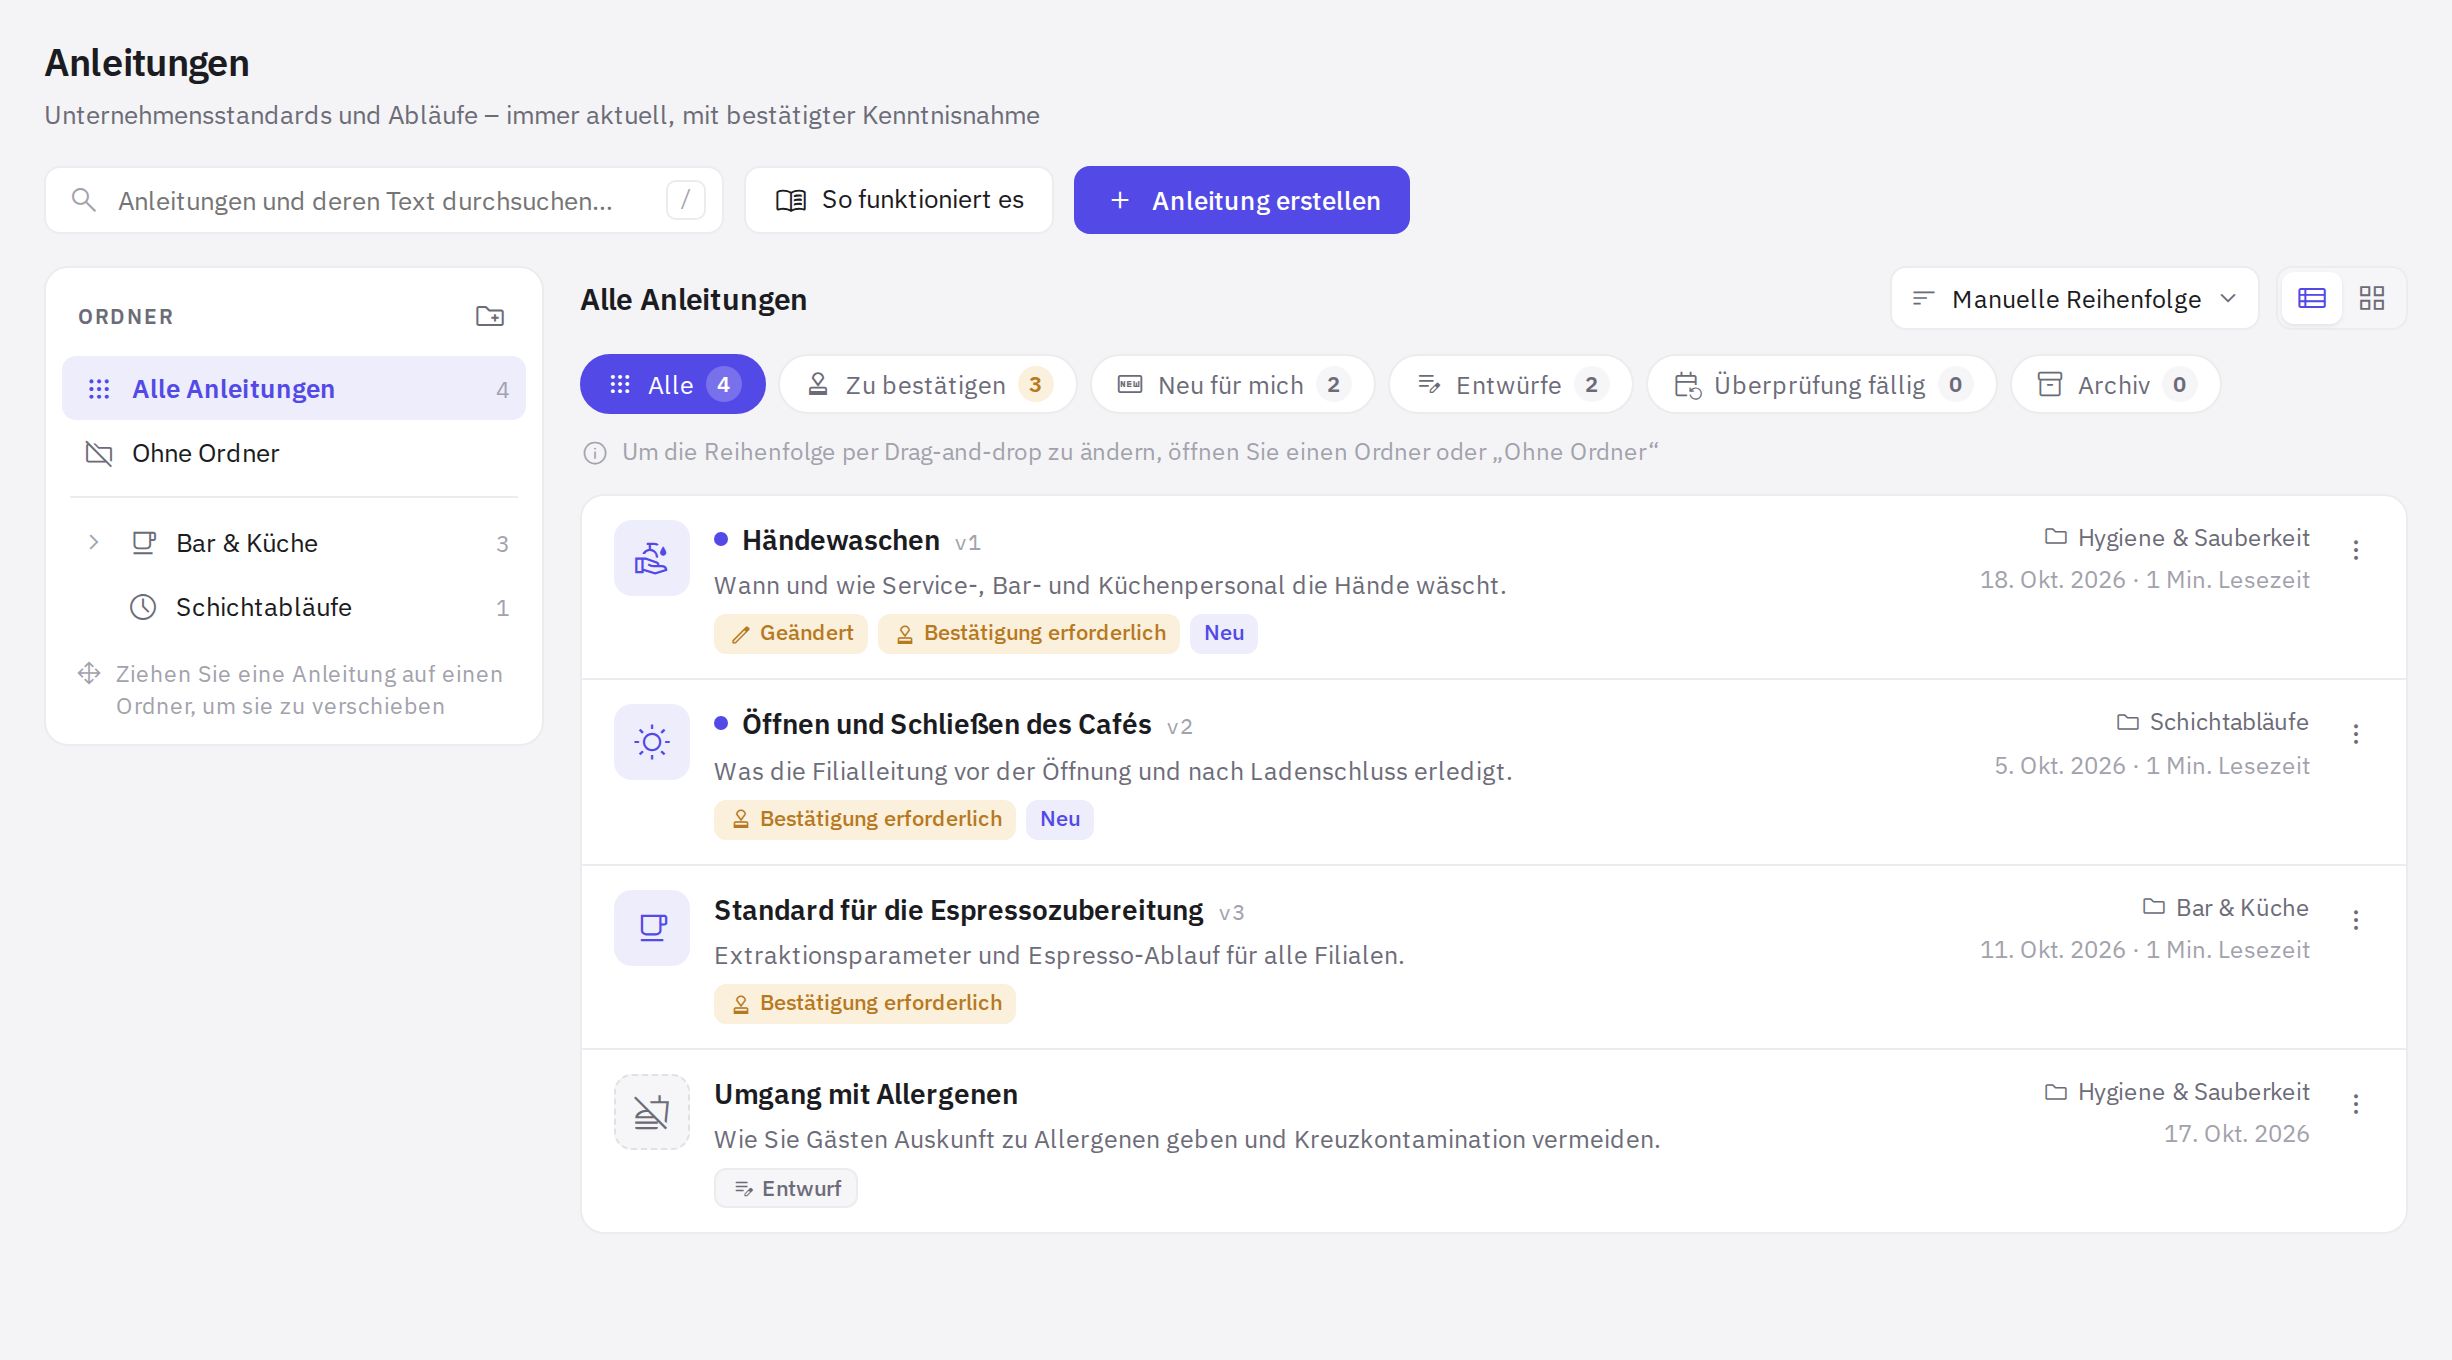
Task: Open So funktioniert es guide
Action: [898, 200]
